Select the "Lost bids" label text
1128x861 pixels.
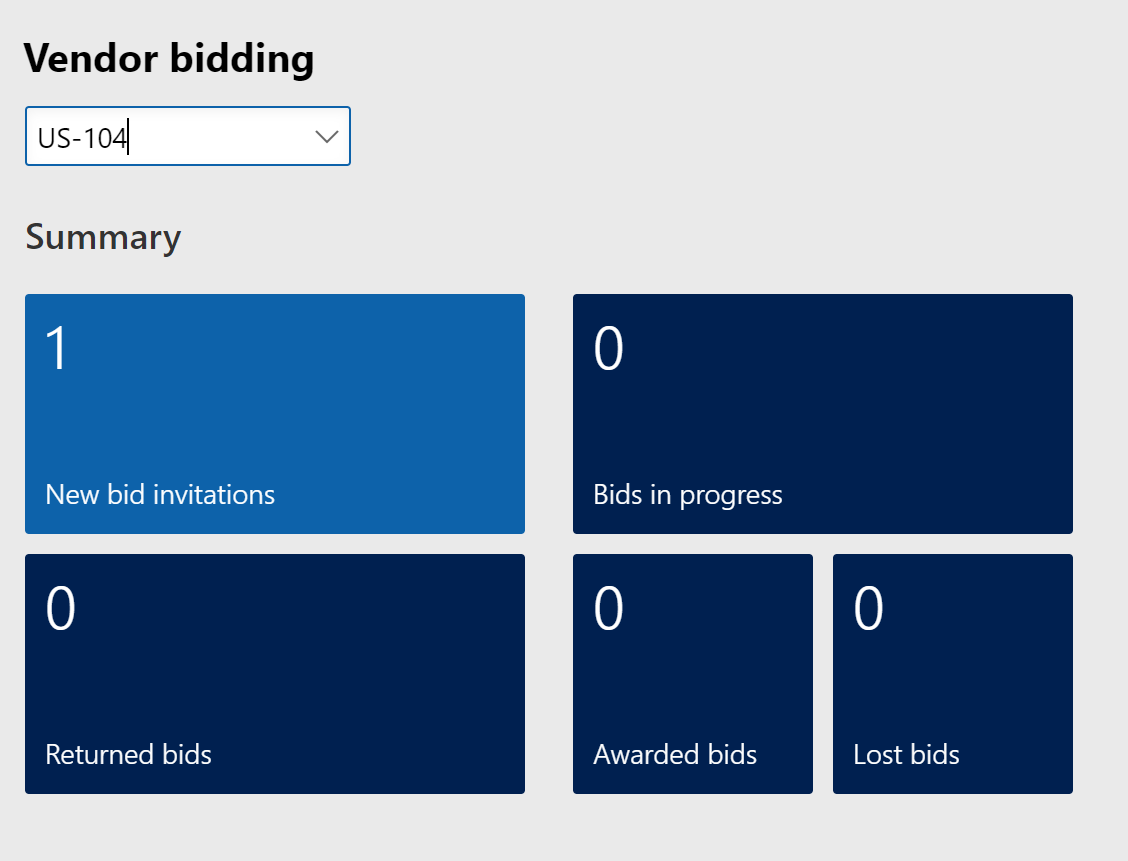point(906,754)
